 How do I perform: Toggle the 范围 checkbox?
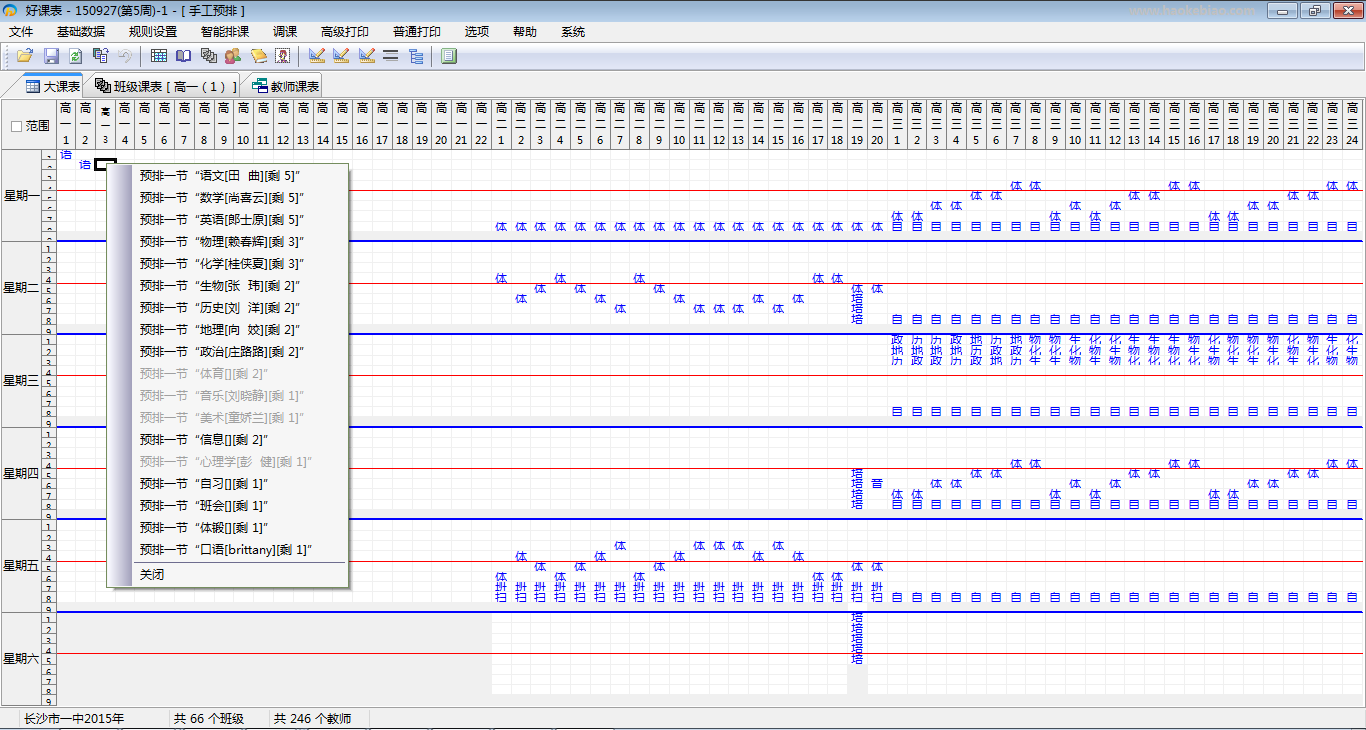pos(16,126)
